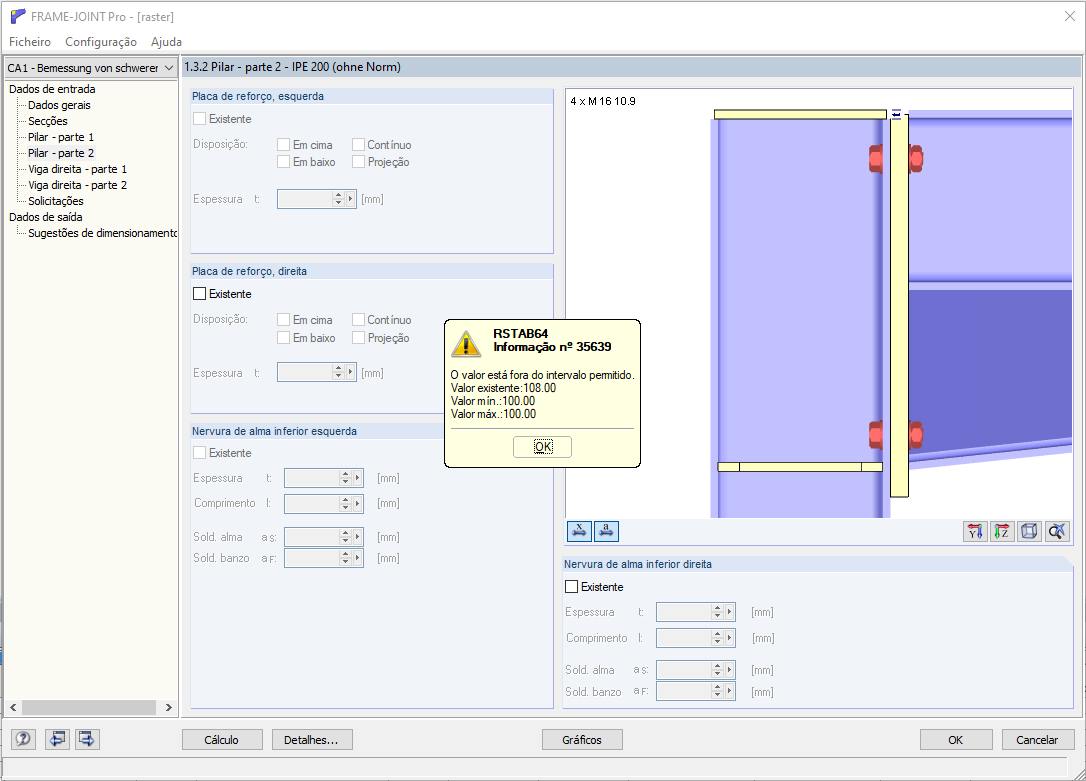Viewport: 1086px width, 781px height.
Task: Click the Dados de saída tree node
Action: (x=46, y=217)
